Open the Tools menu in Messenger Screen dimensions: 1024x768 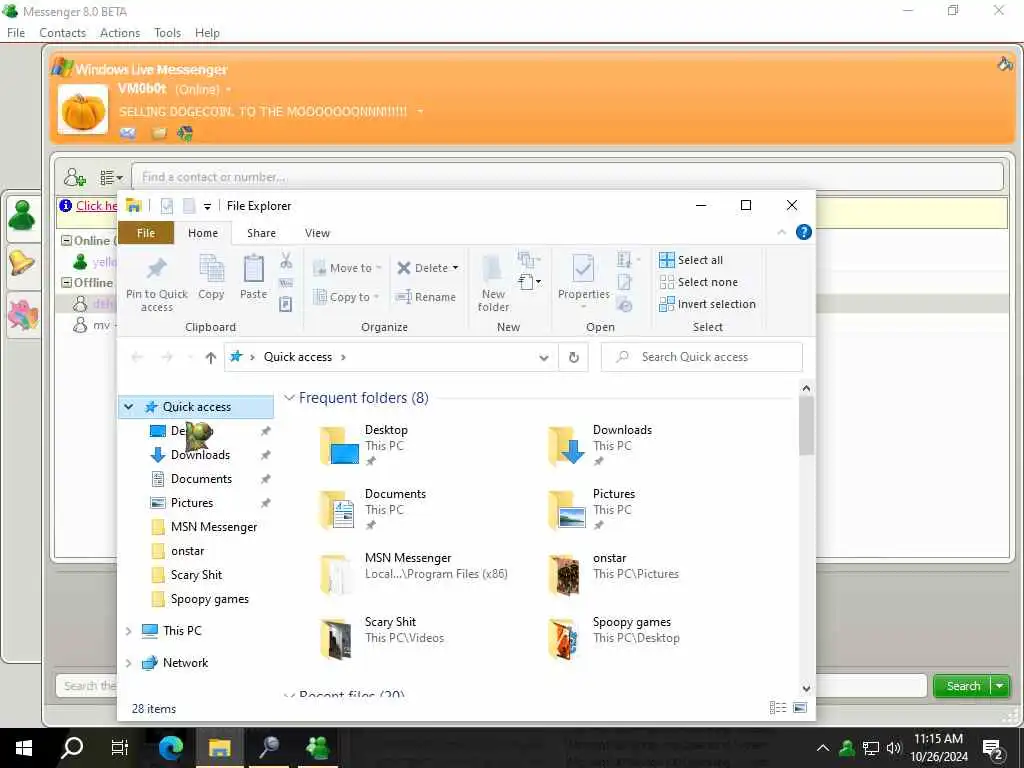point(167,33)
